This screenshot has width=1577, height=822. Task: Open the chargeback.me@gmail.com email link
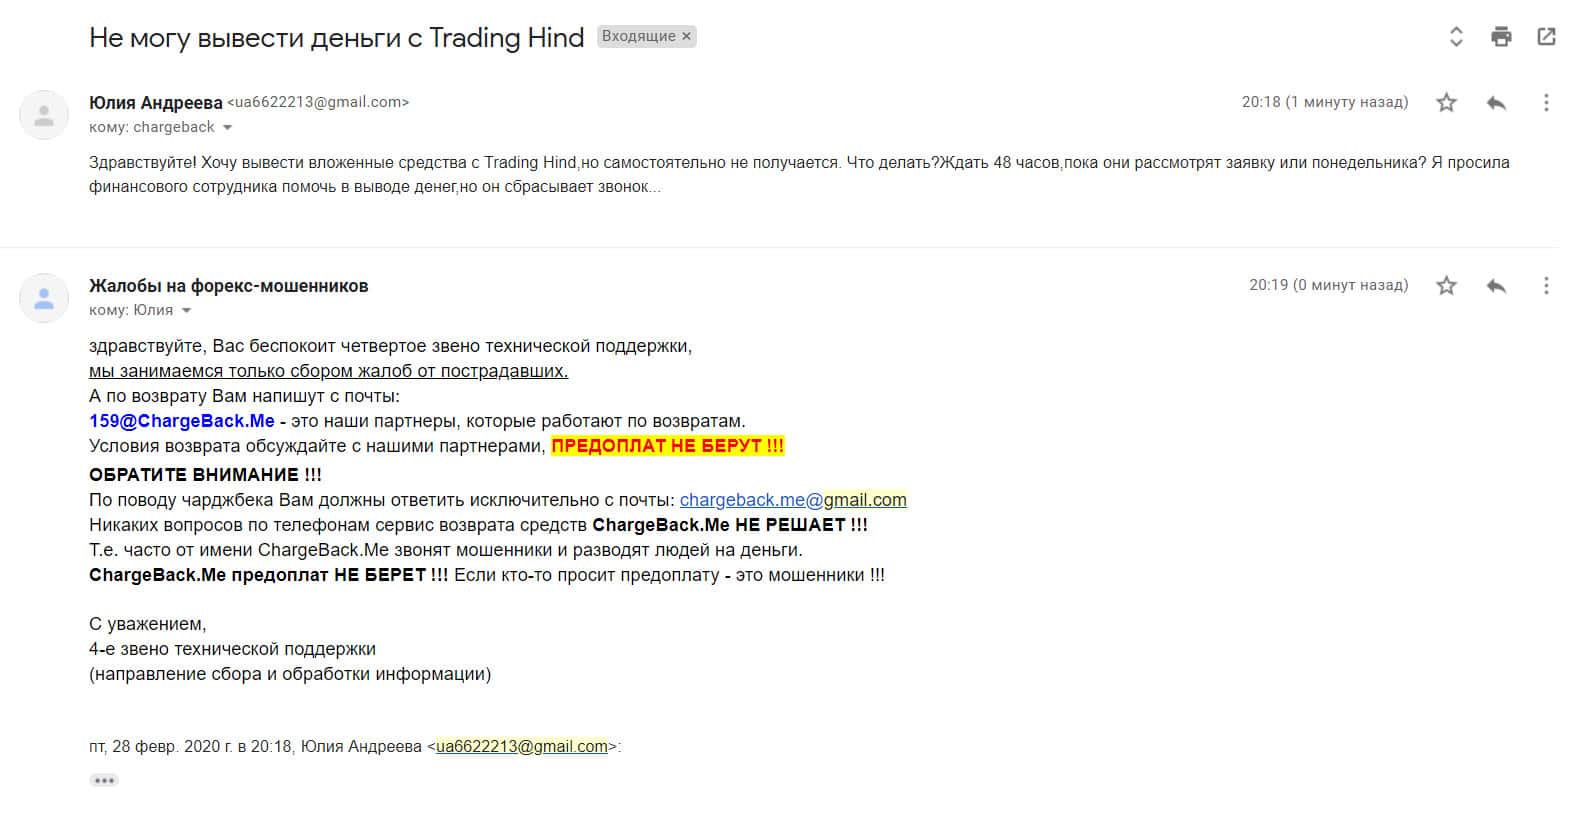pos(793,500)
